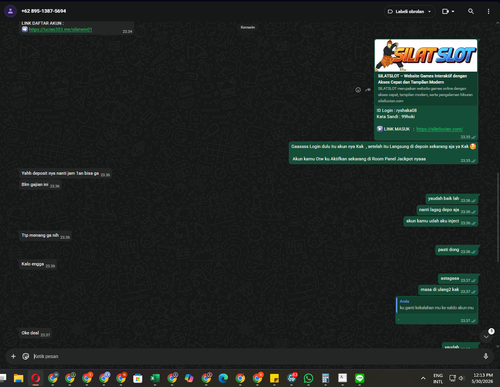The width and height of the screenshot is (500, 387).
Task: Open File Explorer from the taskbar
Action: (x=18, y=378)
